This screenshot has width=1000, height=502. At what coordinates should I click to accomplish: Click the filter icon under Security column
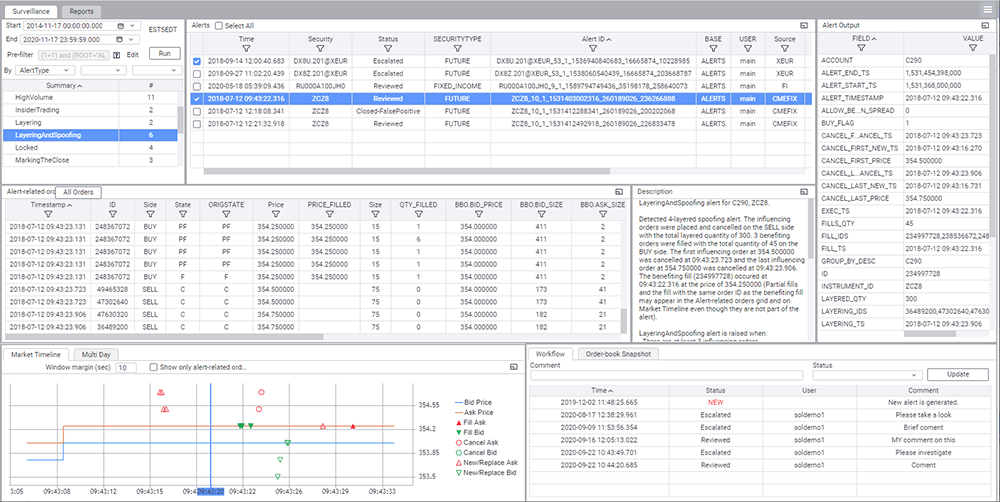click(x=320, y=48)
